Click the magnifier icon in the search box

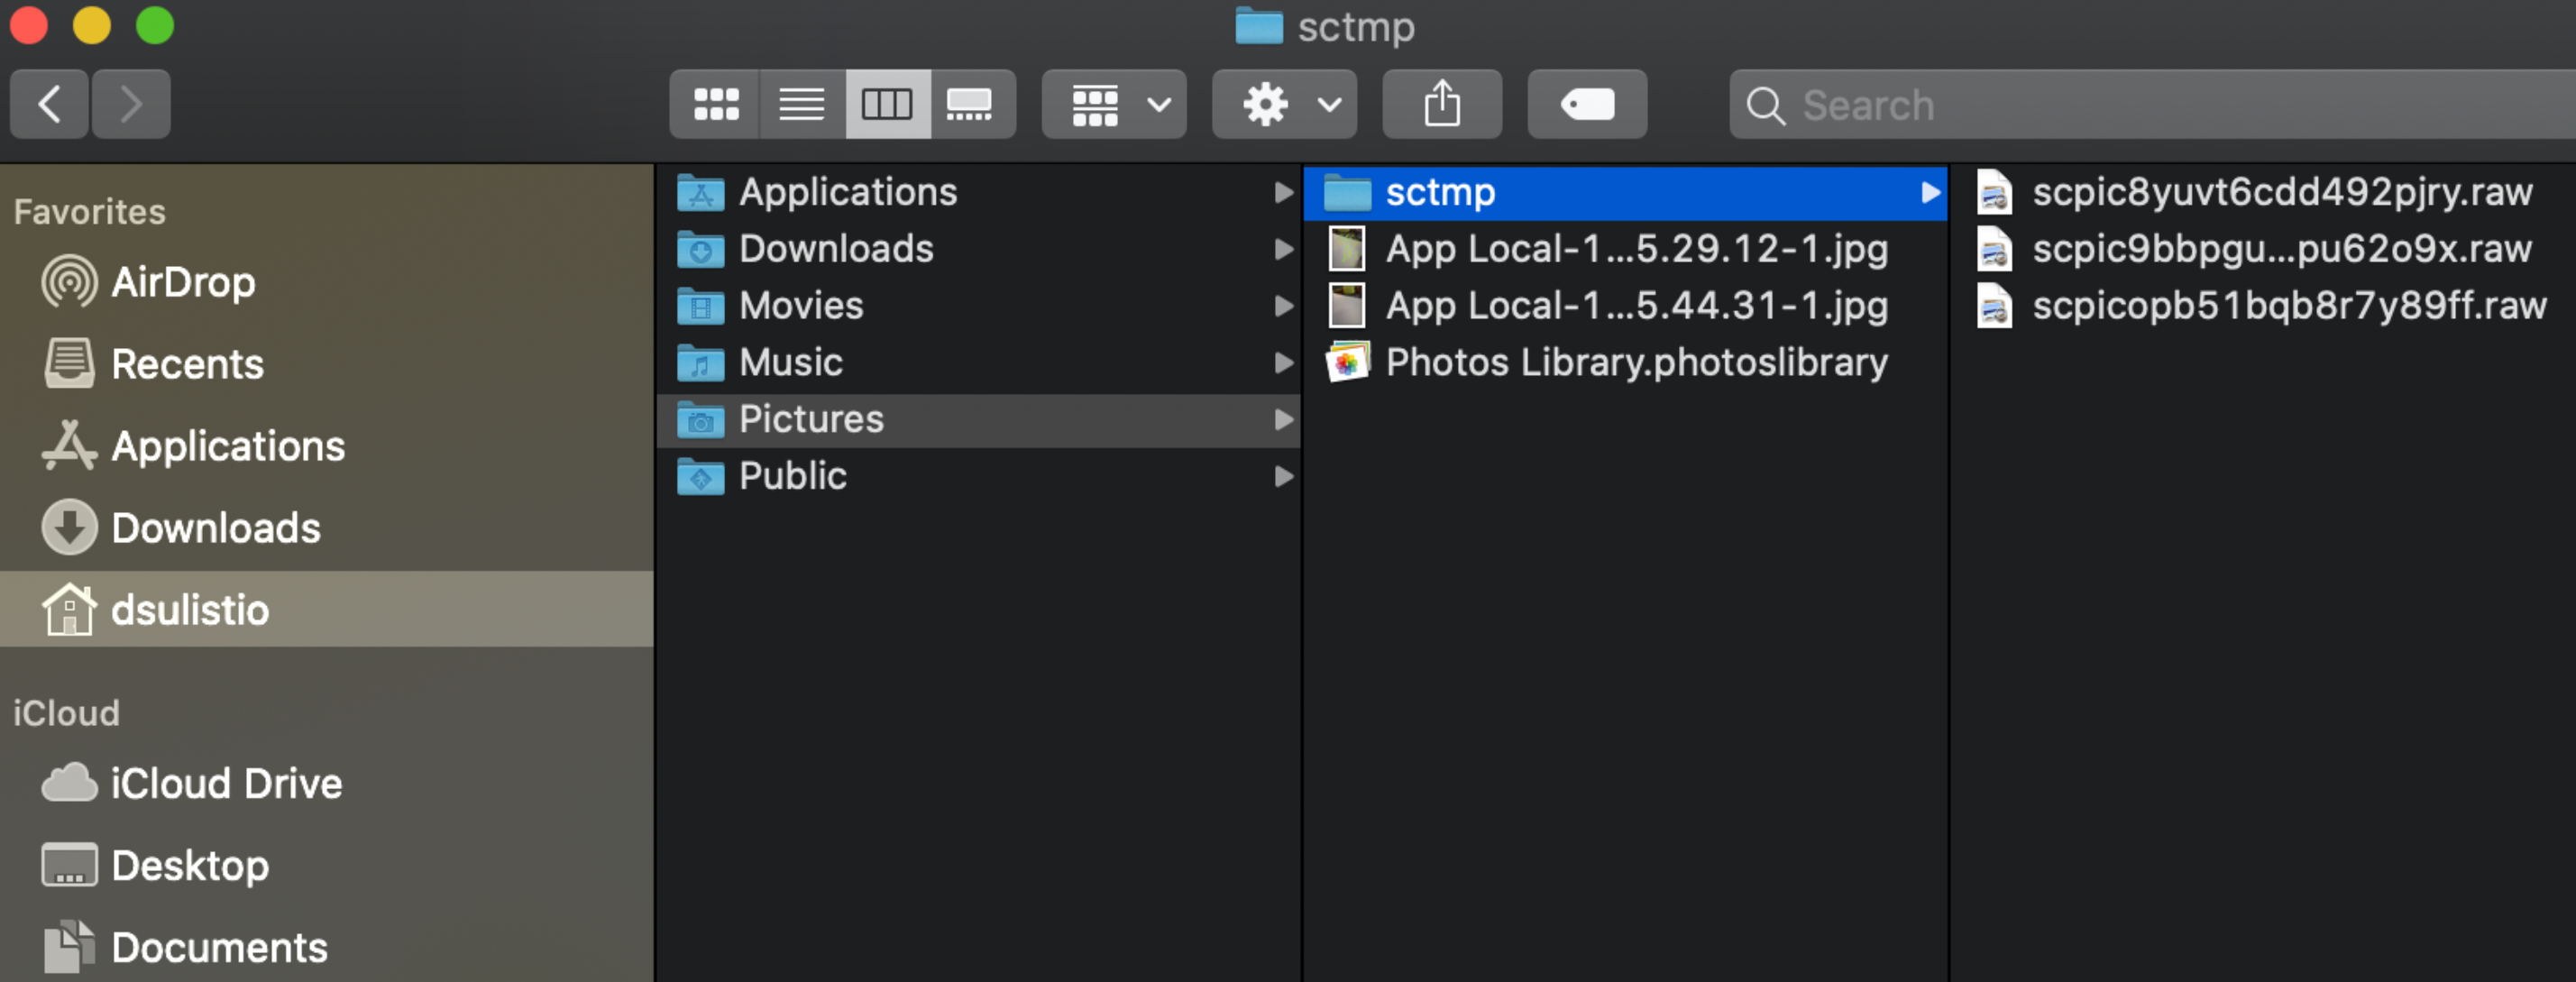pos(1765,105)
